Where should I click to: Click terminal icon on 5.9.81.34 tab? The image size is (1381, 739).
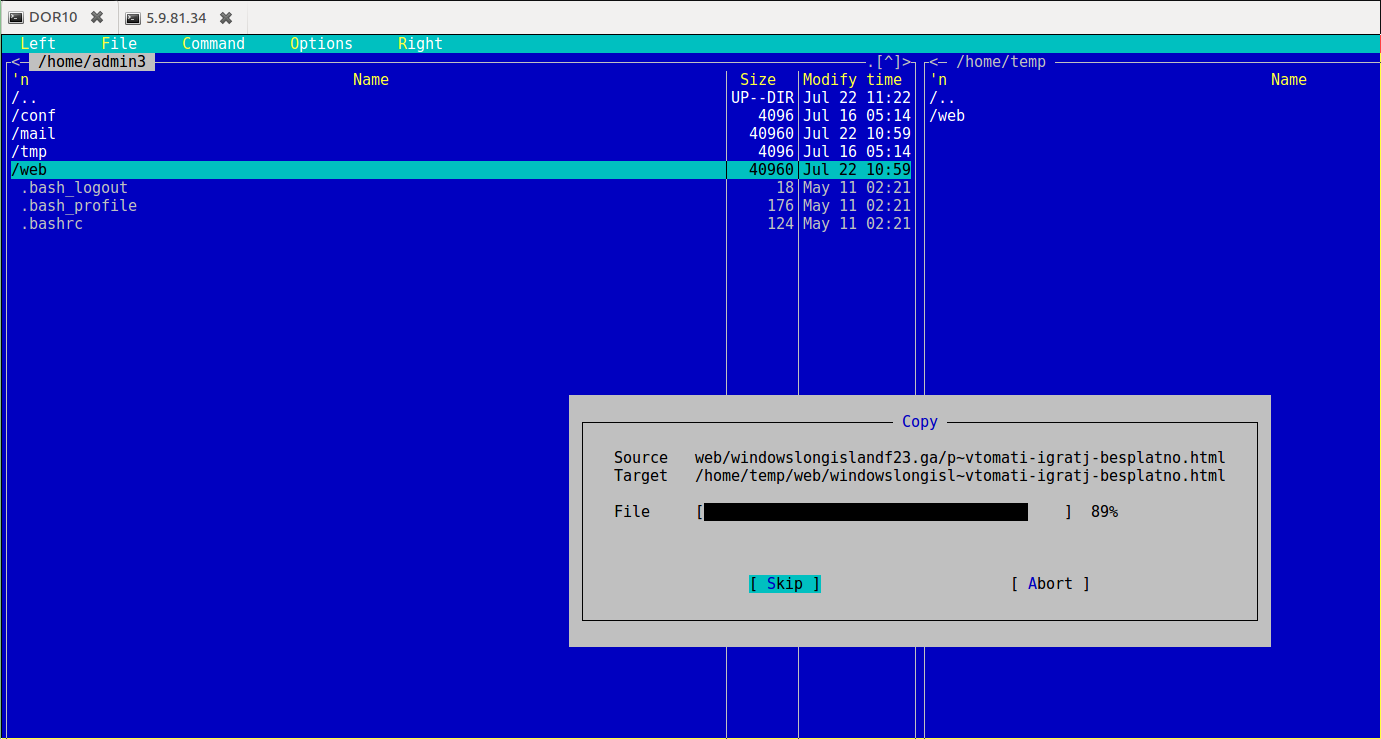point(133,18)
